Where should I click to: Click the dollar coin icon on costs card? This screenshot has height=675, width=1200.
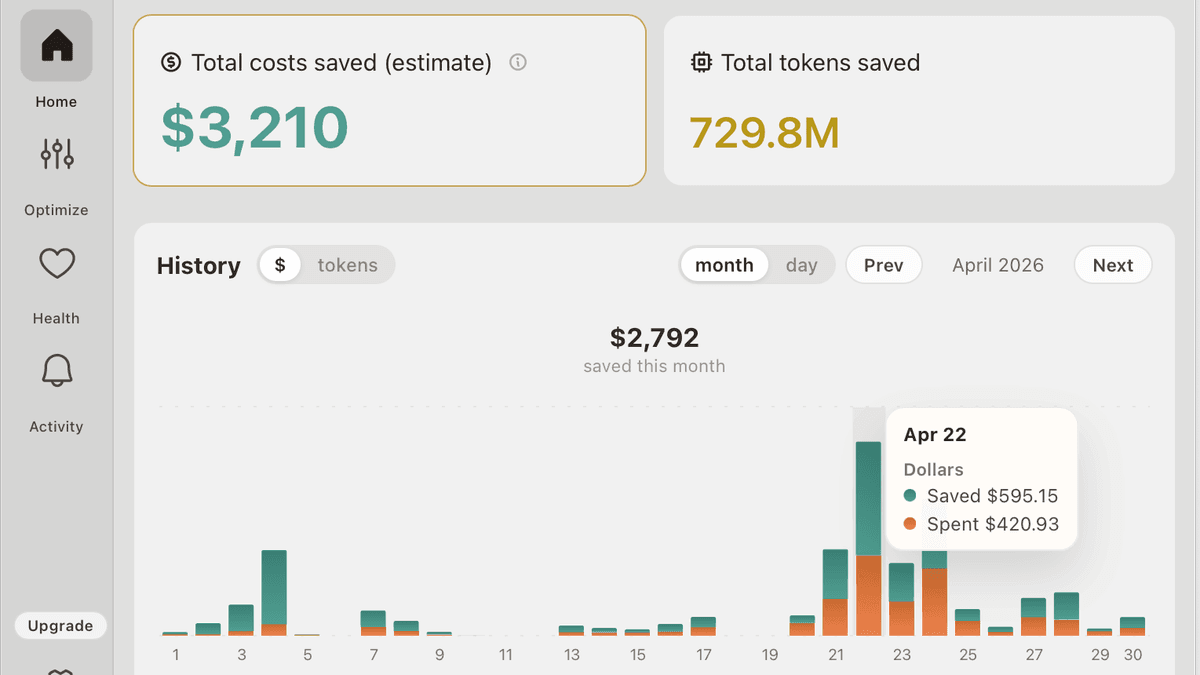point(171,62)
